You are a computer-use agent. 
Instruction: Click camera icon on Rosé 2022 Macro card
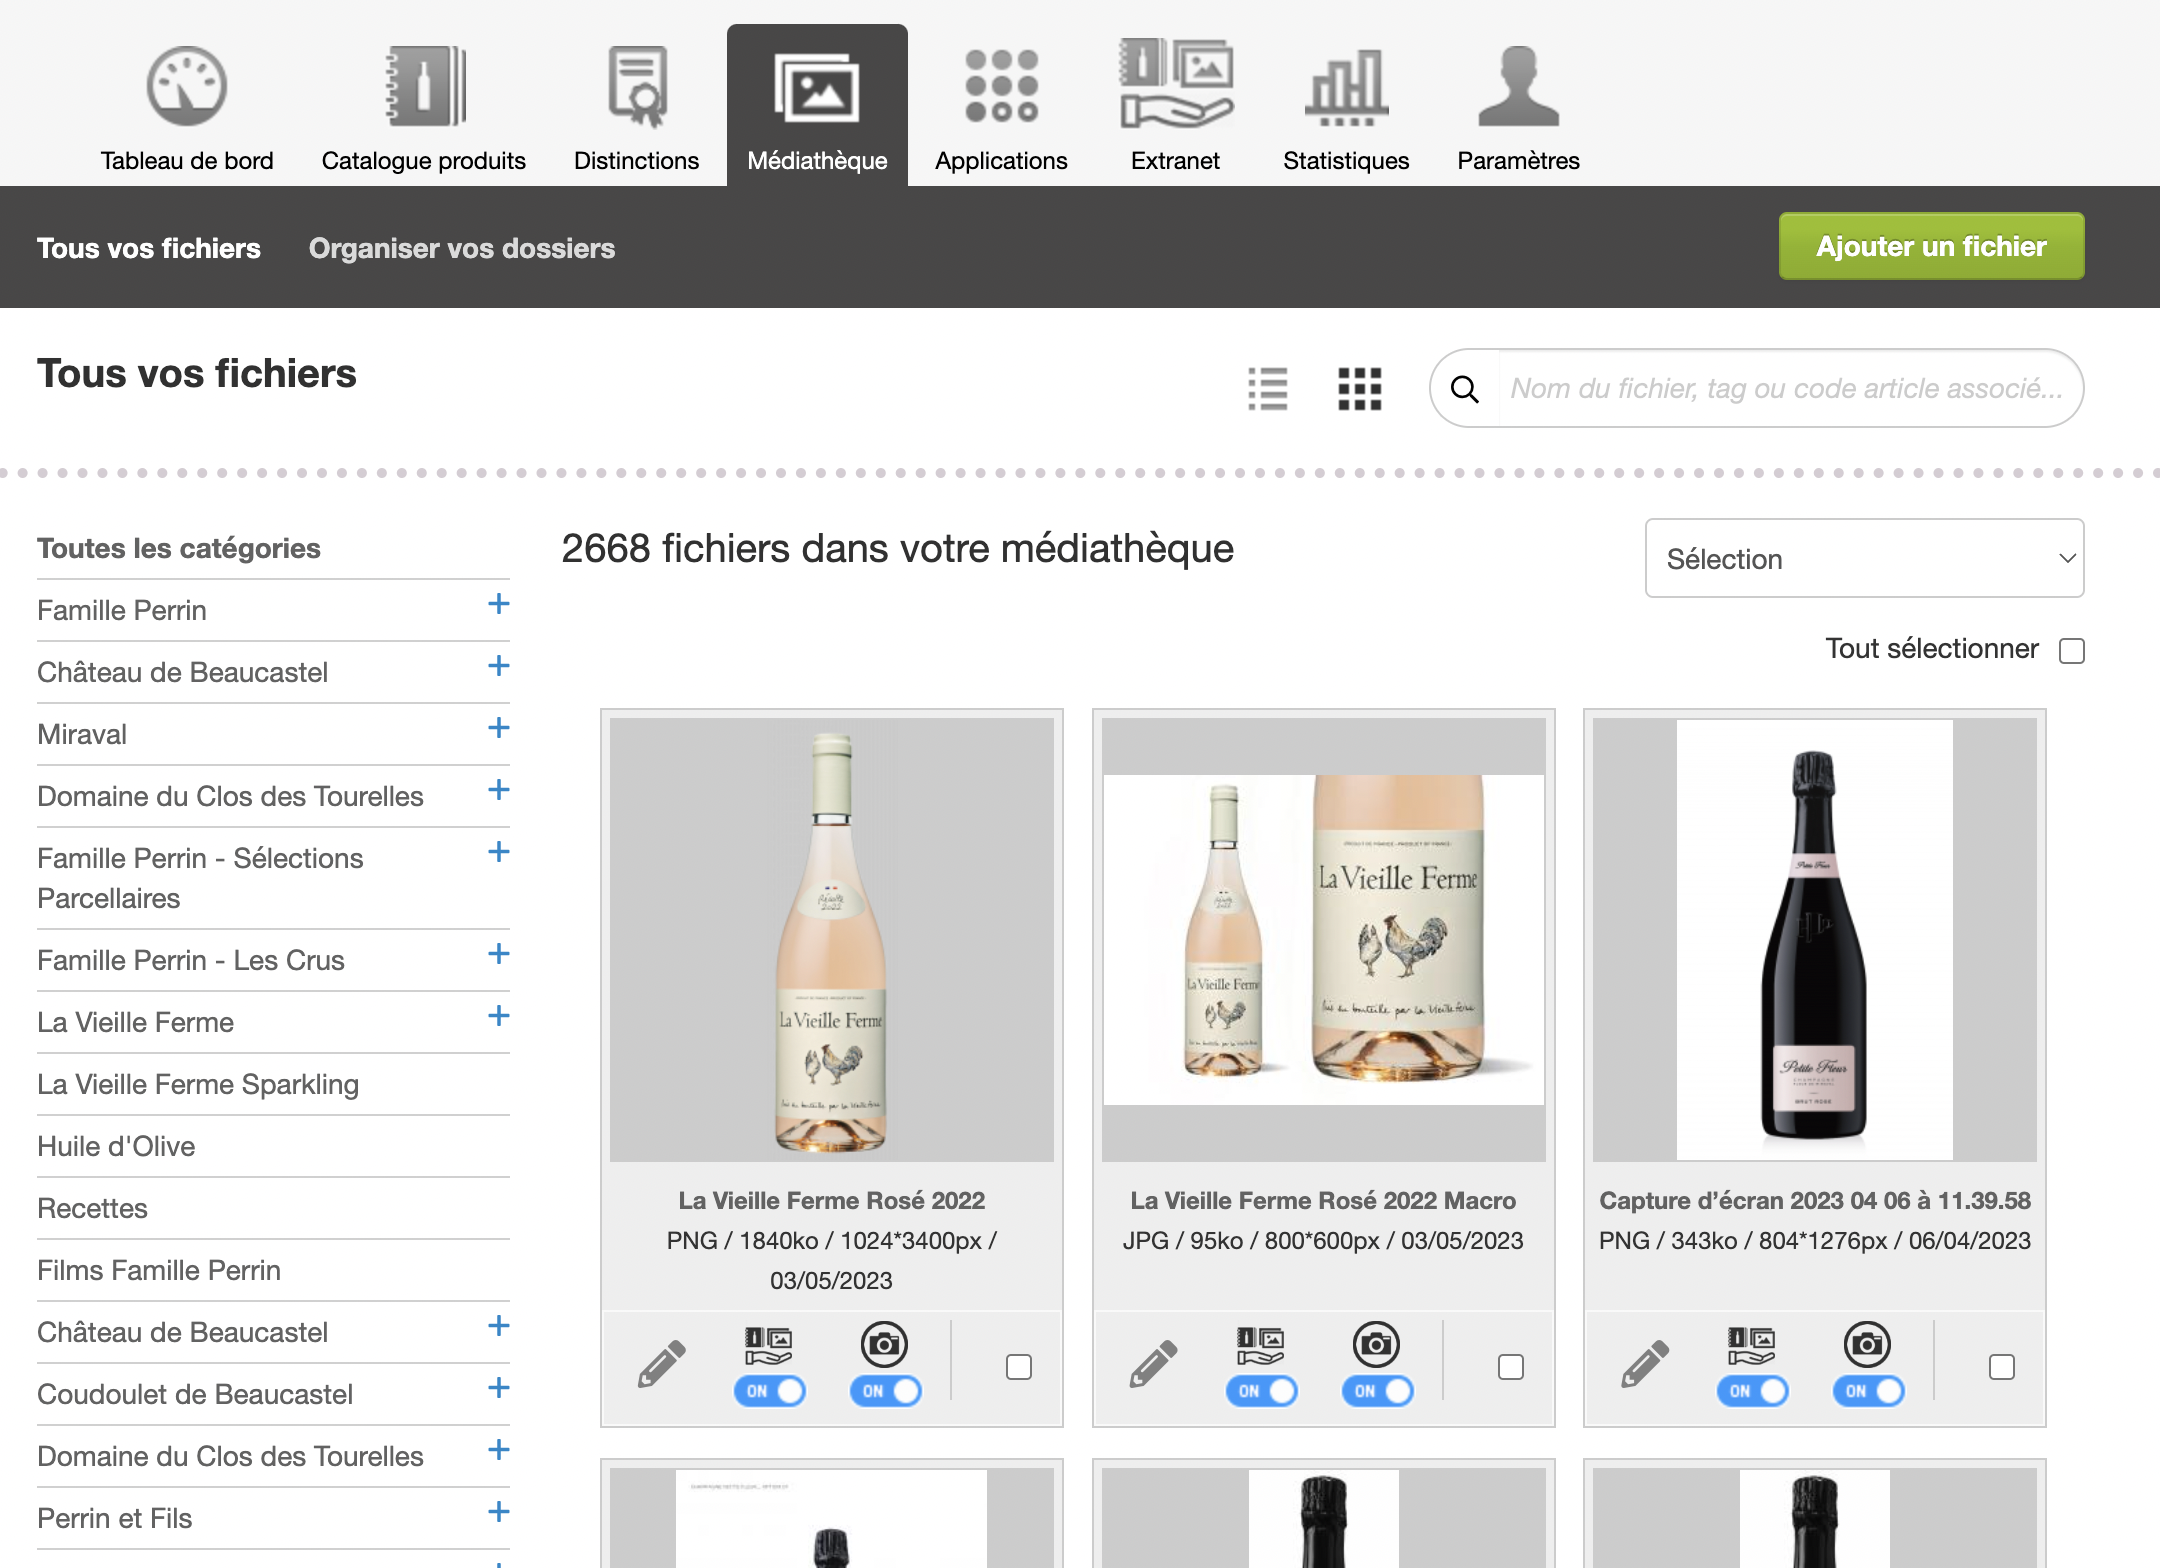(x=1377, y=1345)
